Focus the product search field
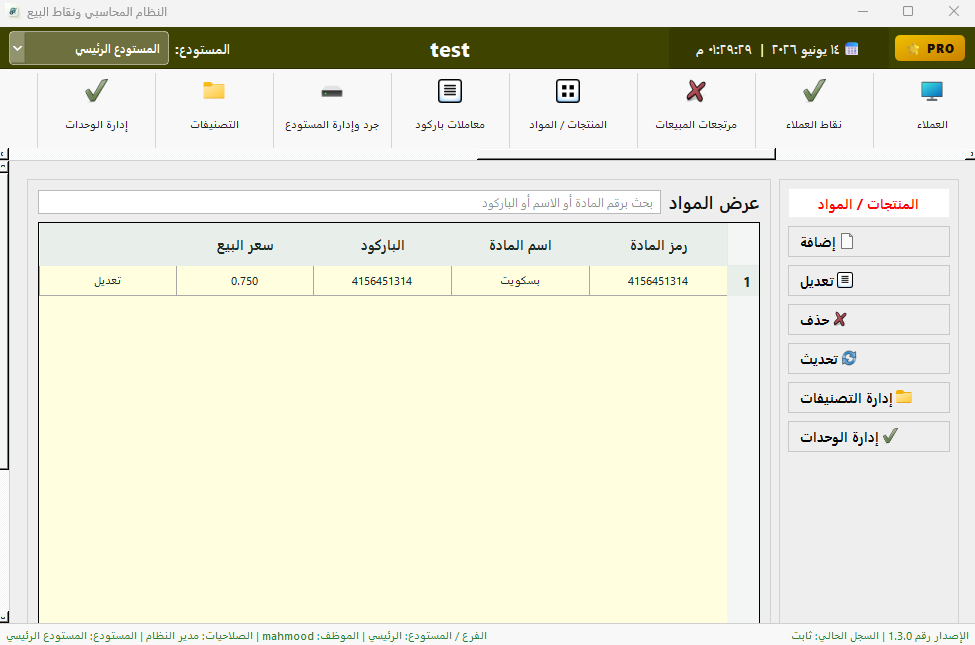The width and height of the screenshot is (975, 645). pos(349,203)
